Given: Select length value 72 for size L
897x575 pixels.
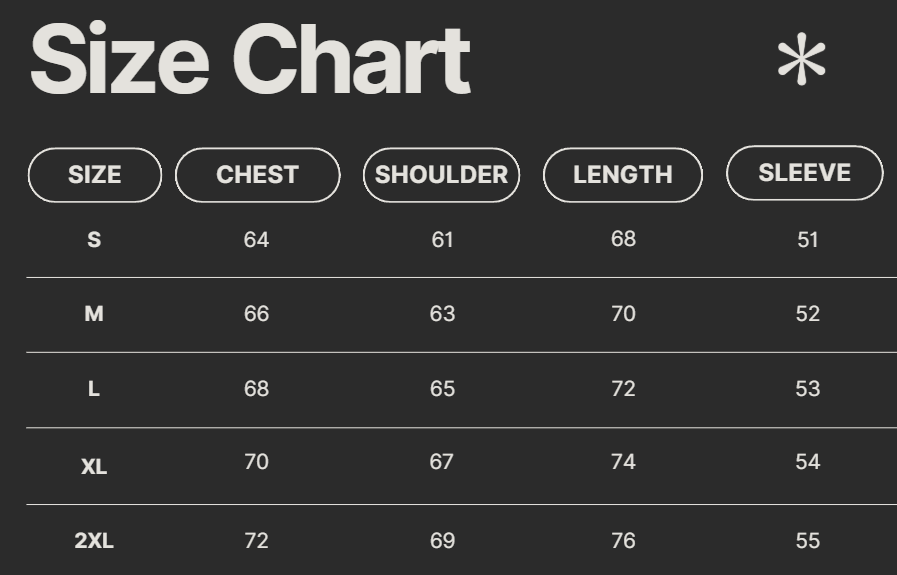Looking at the screenshot, I should pyautogui.click(x=623, y=389).
